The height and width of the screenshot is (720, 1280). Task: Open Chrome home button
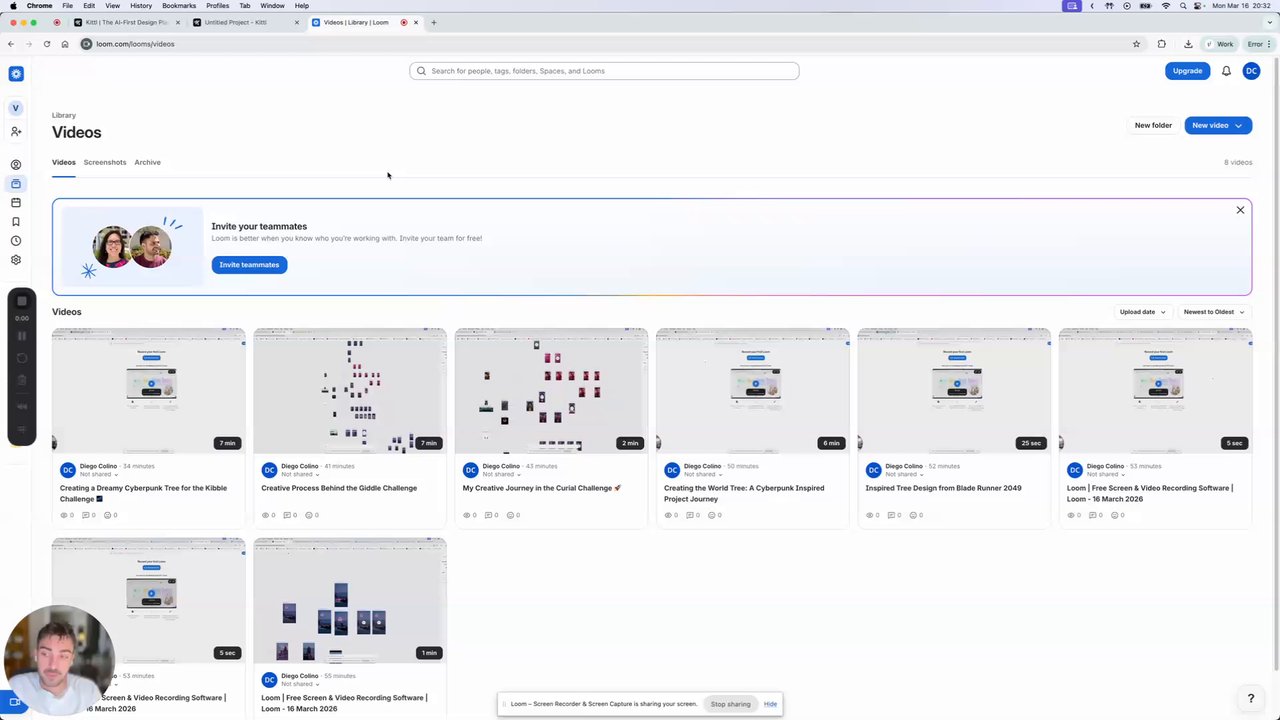[x=64, y=44]
